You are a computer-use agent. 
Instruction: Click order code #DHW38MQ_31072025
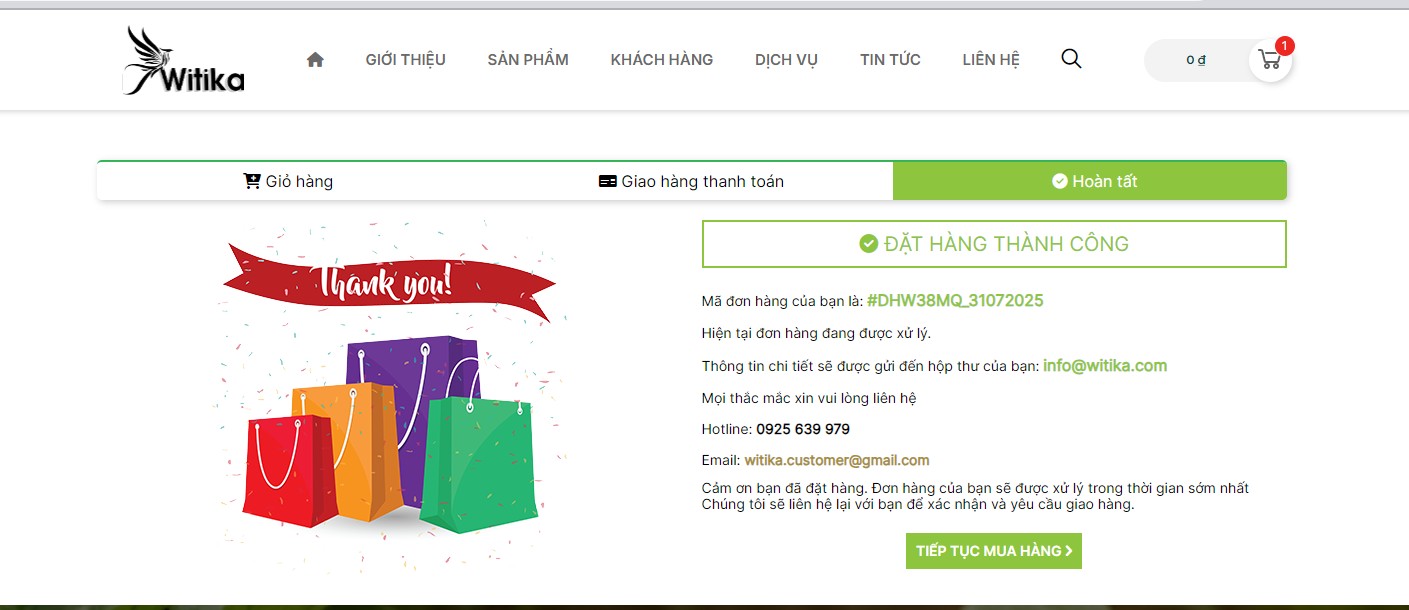pos(955,301)
